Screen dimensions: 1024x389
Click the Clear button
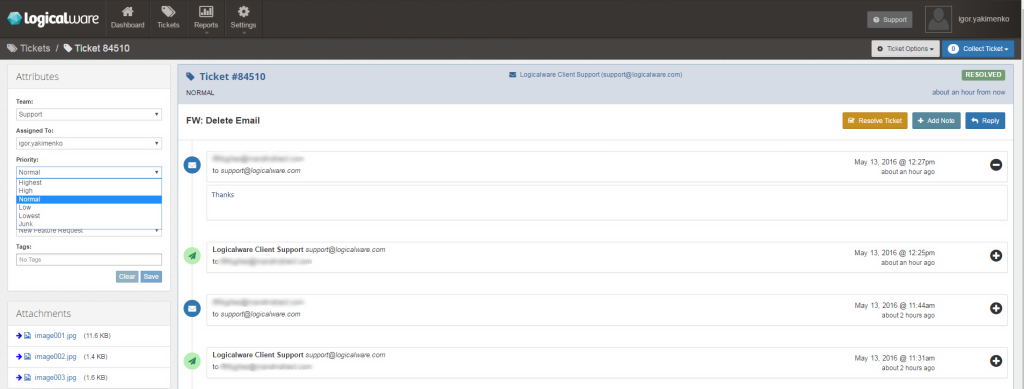pos(127,277)
